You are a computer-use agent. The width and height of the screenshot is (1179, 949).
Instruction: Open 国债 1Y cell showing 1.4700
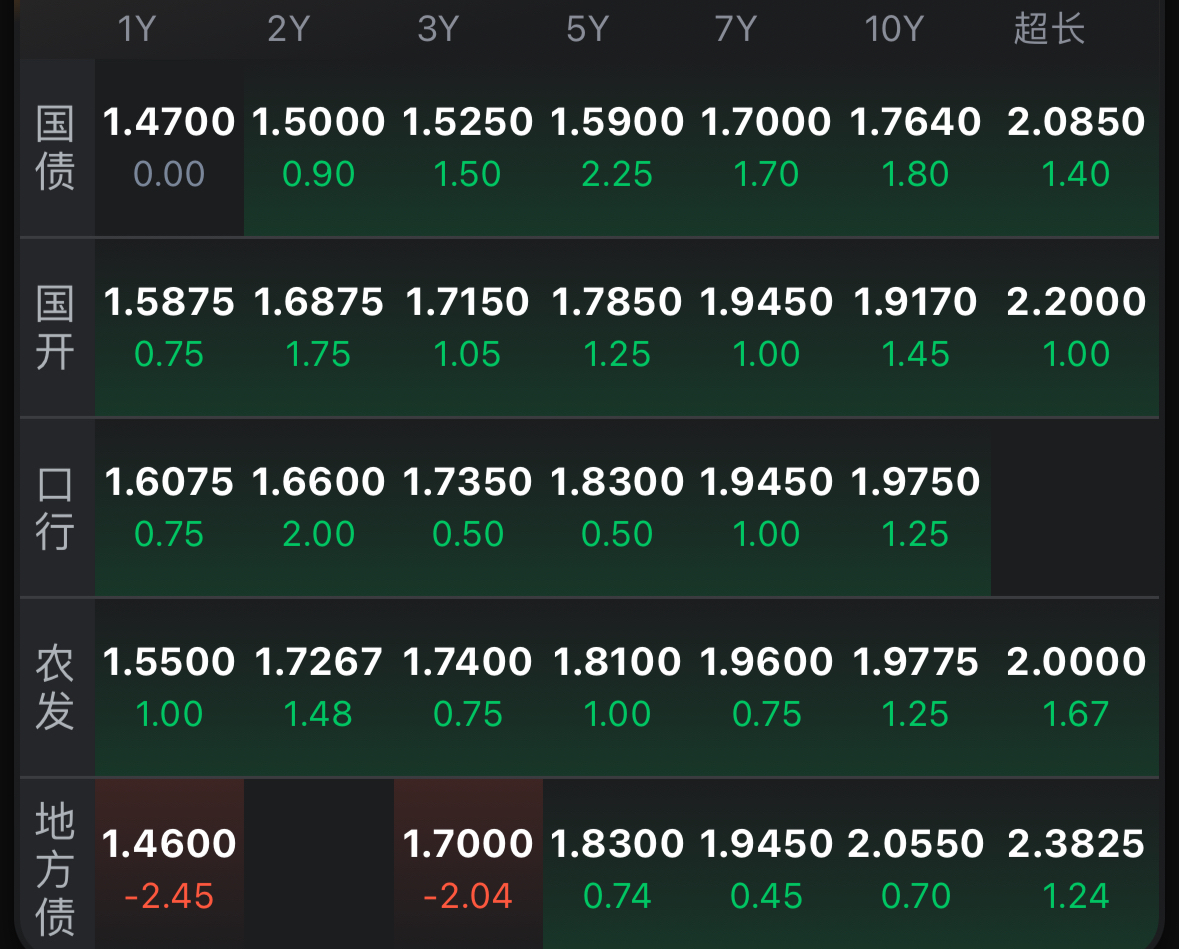click(169, 148)
